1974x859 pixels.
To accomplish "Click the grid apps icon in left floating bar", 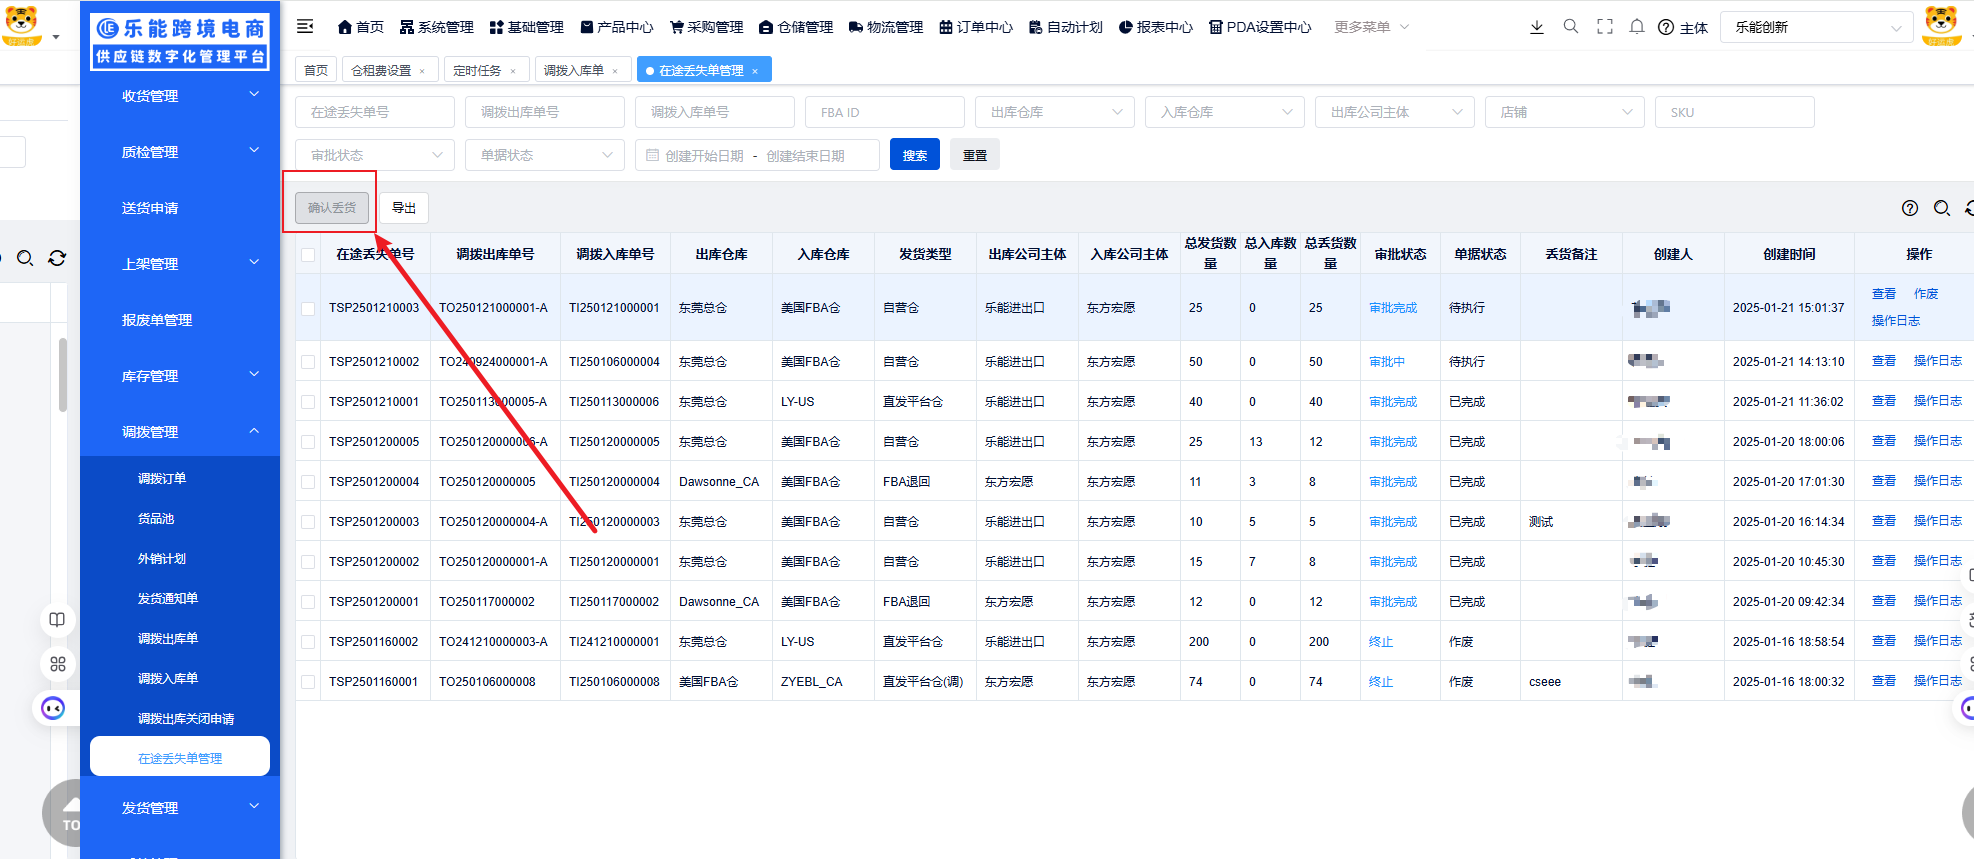I will (57, 664).
